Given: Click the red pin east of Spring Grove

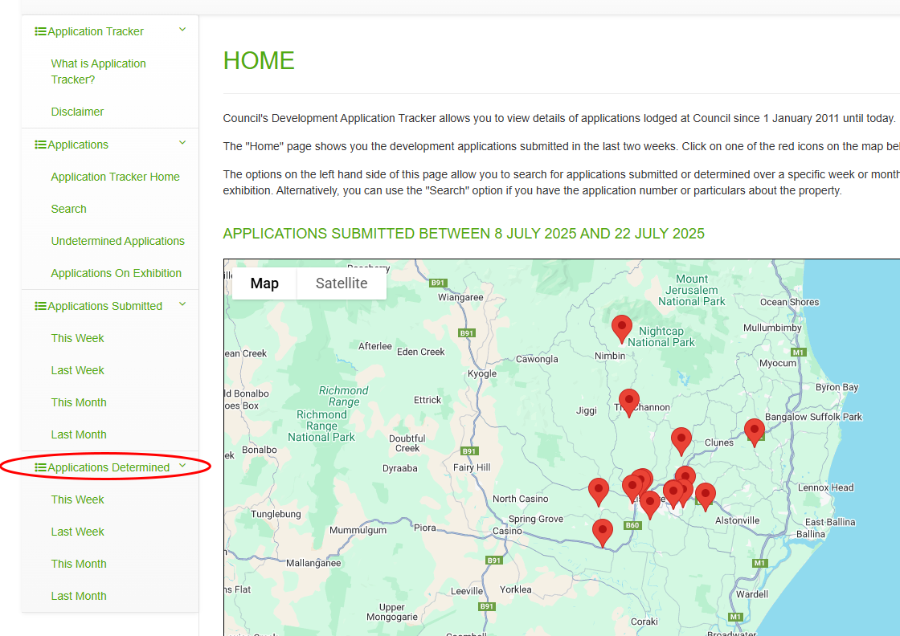Looking at the screenshot, I should point(602,533).
